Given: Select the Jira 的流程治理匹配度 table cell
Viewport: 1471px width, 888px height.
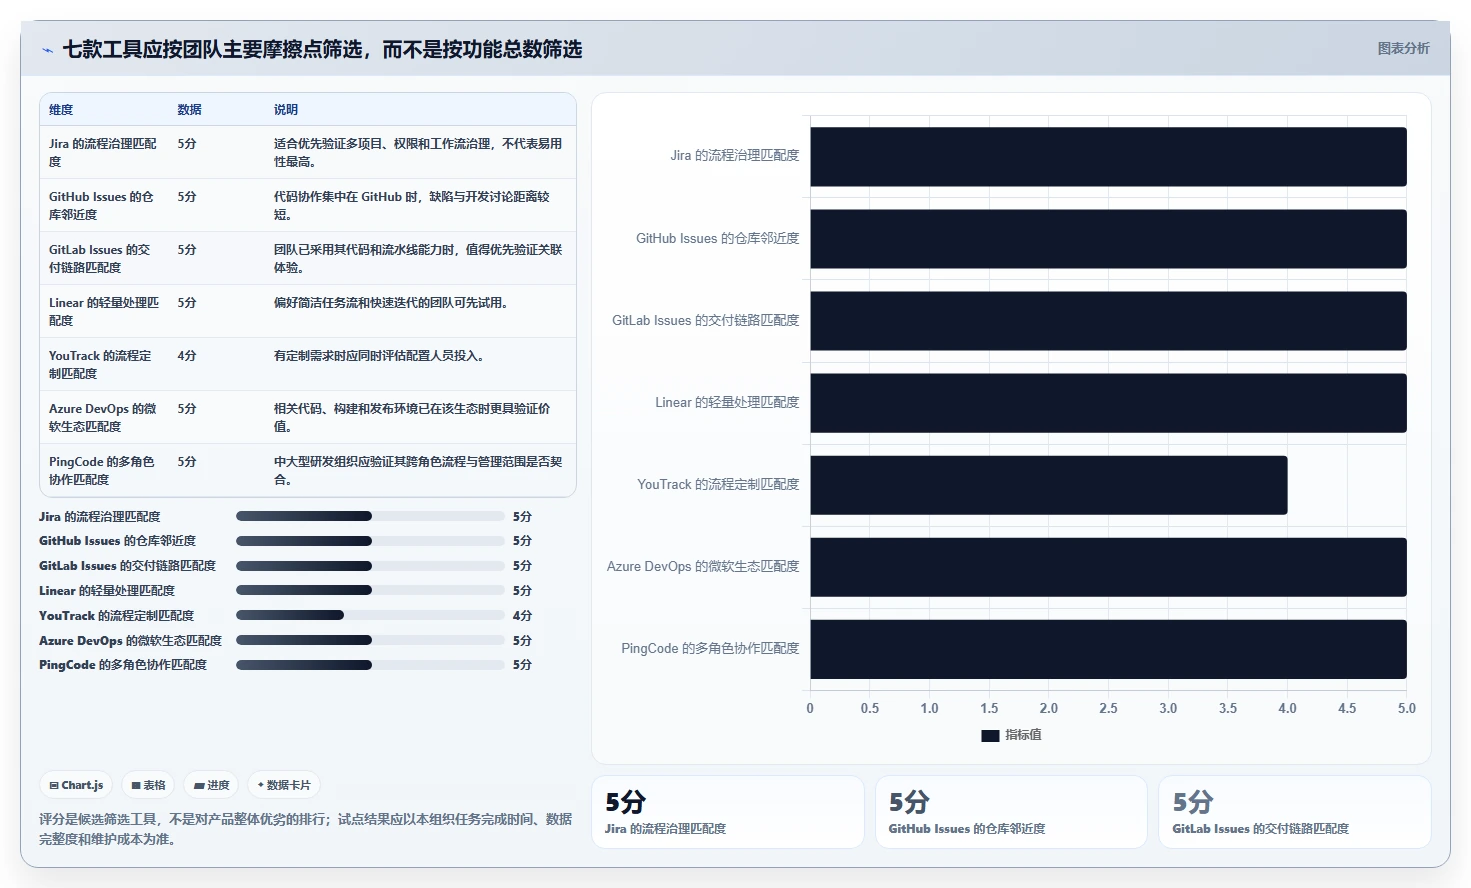Looking at the screenshot, I should coord(103,153).
